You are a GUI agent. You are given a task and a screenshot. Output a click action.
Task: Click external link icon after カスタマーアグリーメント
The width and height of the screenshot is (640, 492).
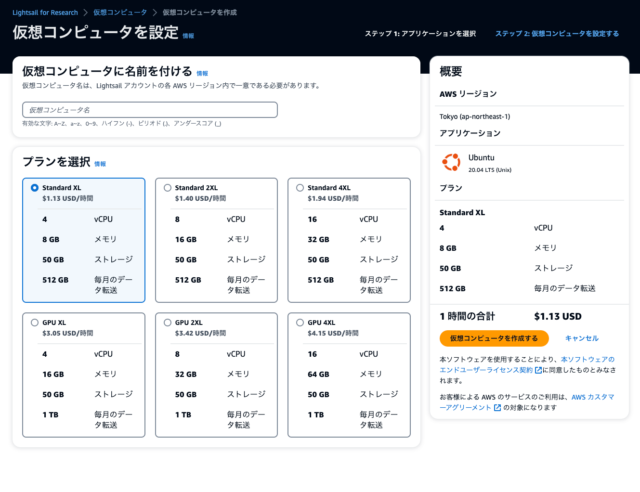point(497,407)
